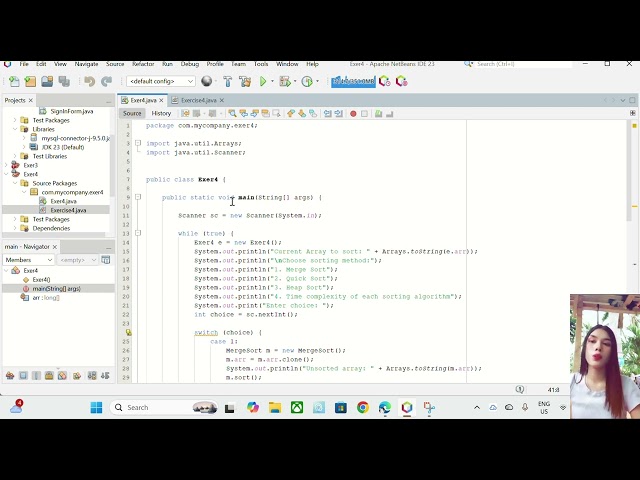Open the Members dropdown in Navigator
This screenshot has width=640, height=480.
point(29,260)
